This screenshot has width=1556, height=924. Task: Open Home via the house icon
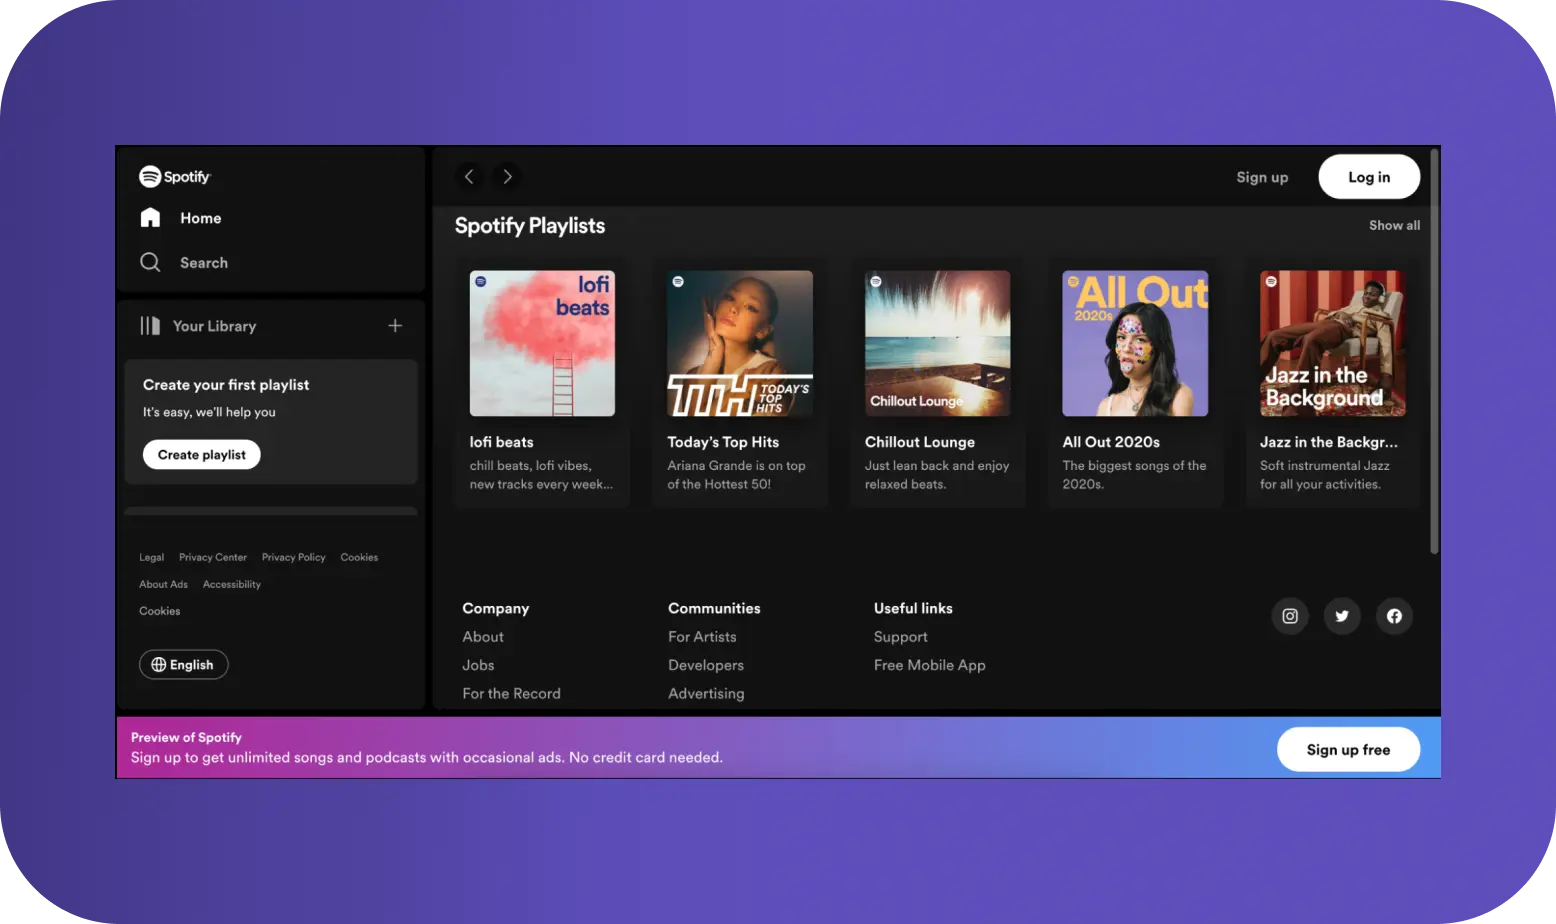(x=150, y=218)
